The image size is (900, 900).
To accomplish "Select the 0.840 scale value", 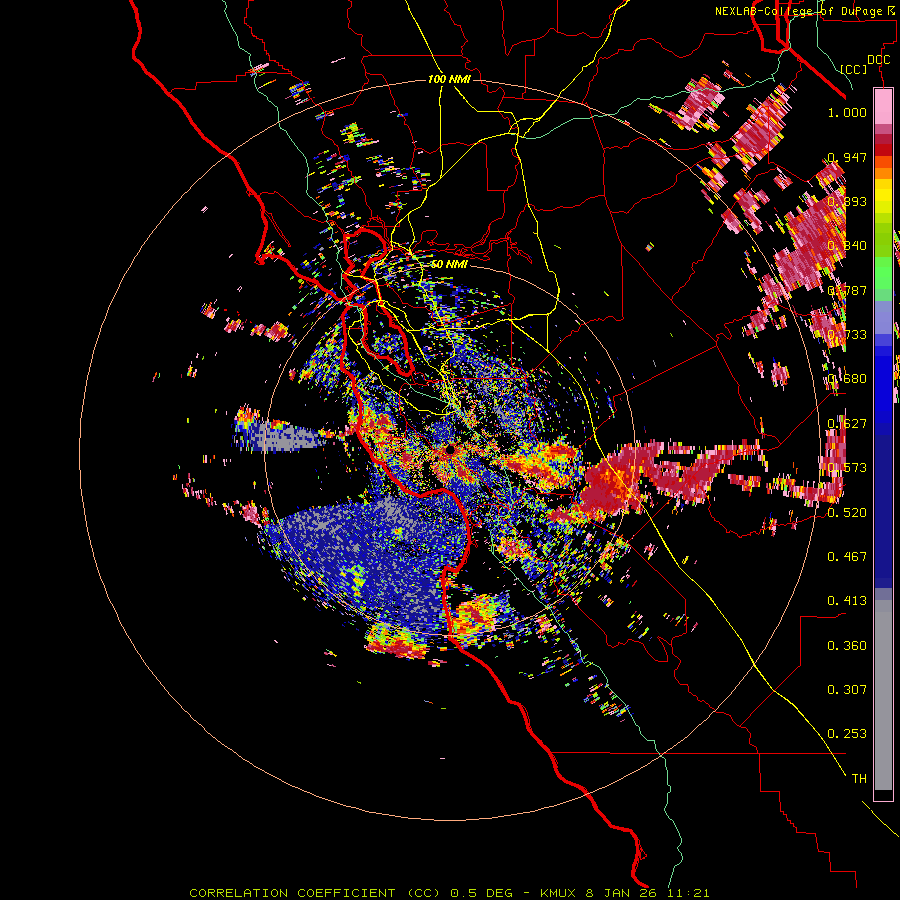I will coord(847,246).
